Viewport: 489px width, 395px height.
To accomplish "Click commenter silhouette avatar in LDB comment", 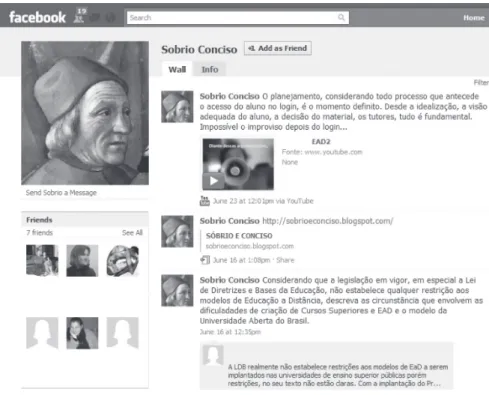I will (213, 355).
